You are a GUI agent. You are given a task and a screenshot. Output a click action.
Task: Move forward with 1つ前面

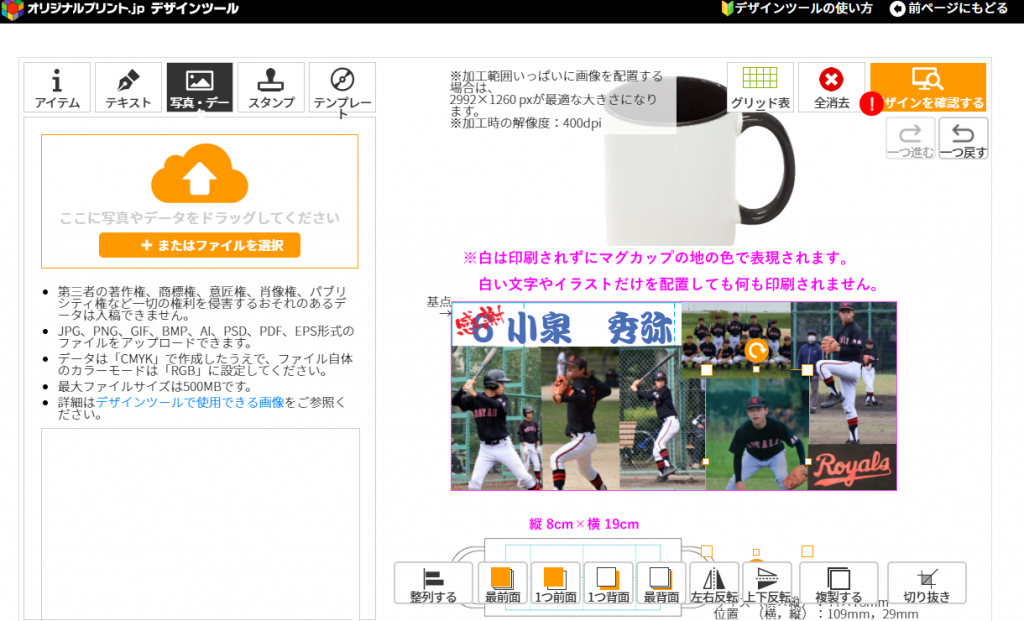(x=555, y=583)
